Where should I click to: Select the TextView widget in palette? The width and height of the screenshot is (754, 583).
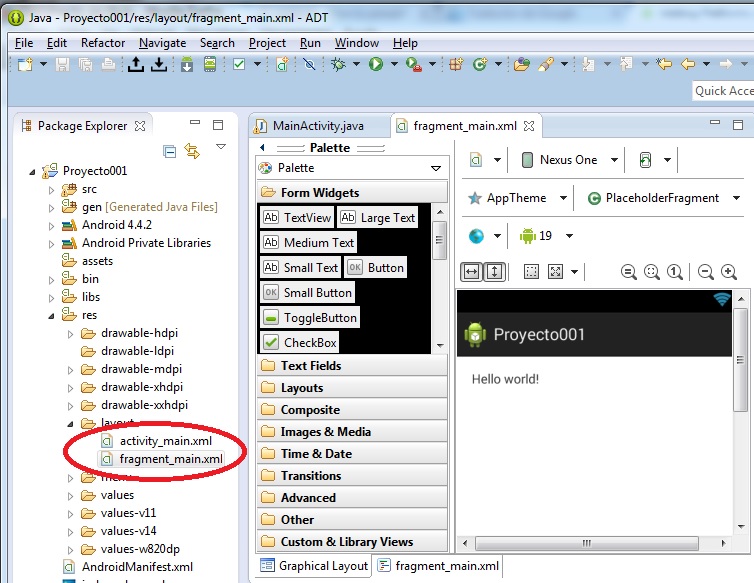tap(297, 218)
